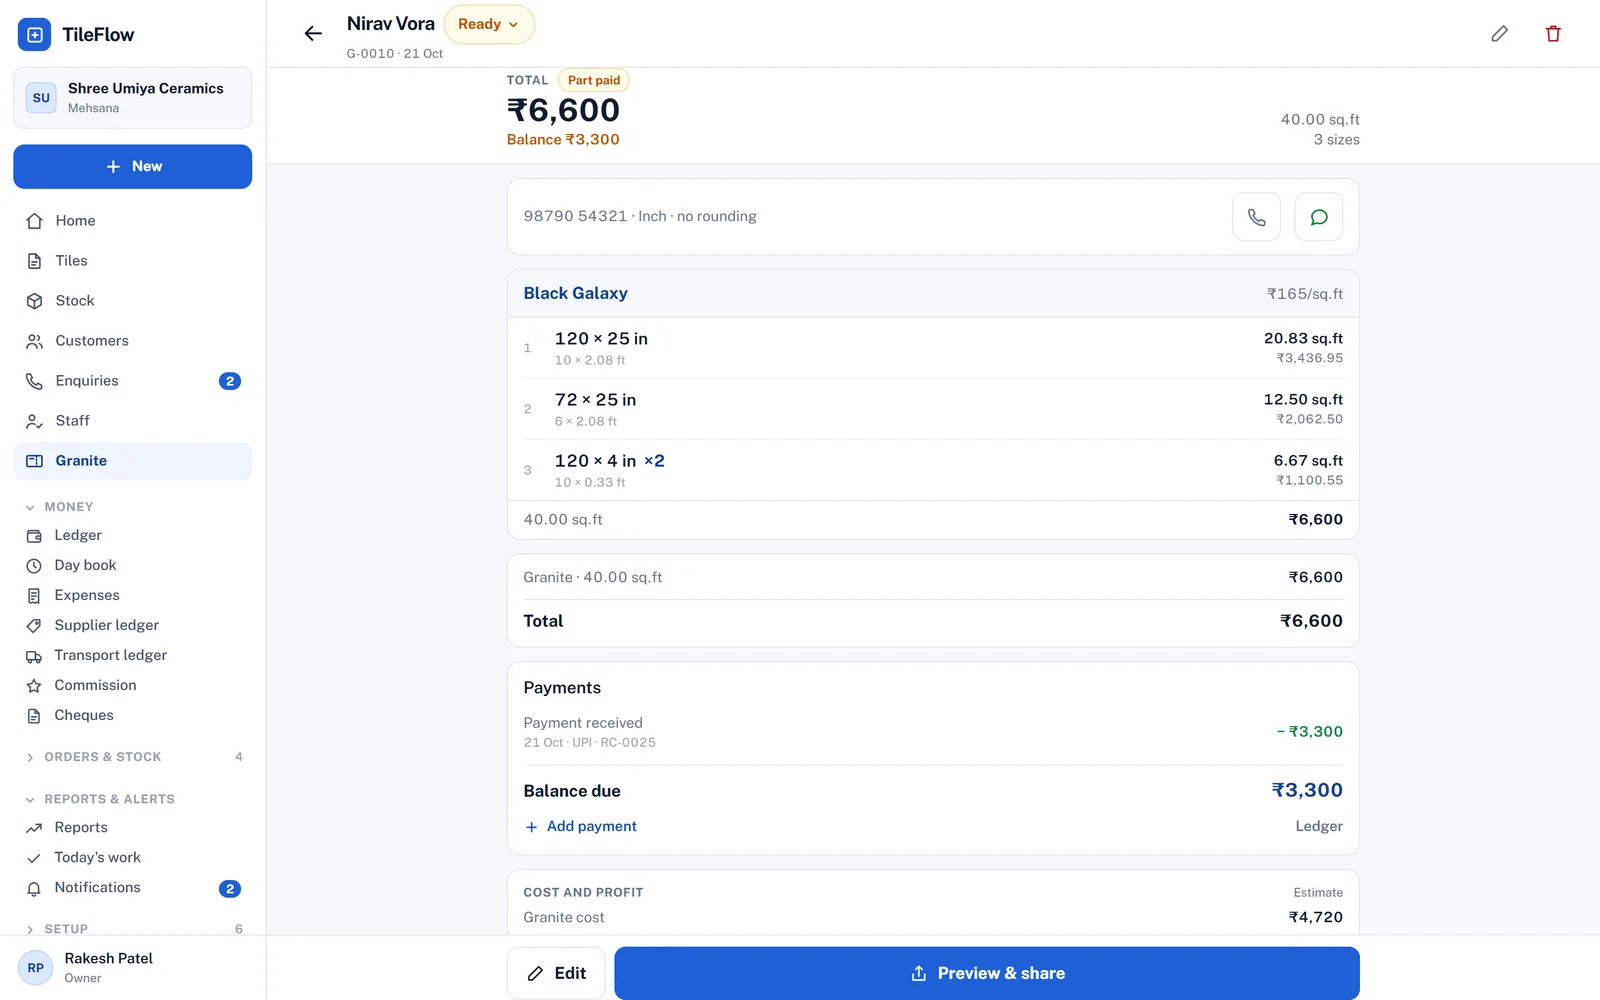Click the Payment received entry
This screenshot has height=1000, width=1600.
[x=933, y=732]
